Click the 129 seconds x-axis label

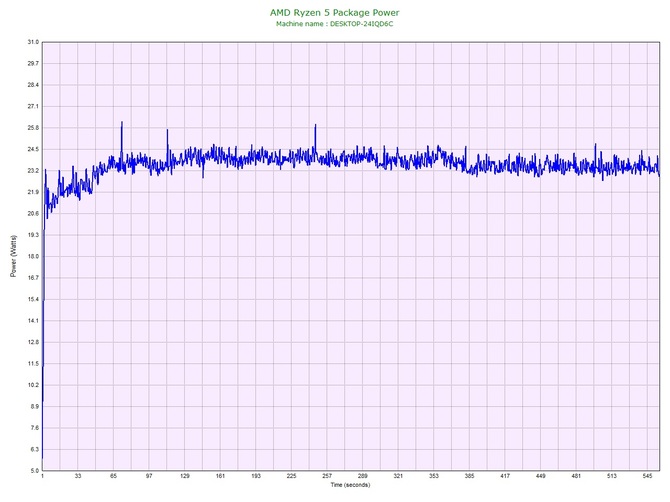point(185,476)
